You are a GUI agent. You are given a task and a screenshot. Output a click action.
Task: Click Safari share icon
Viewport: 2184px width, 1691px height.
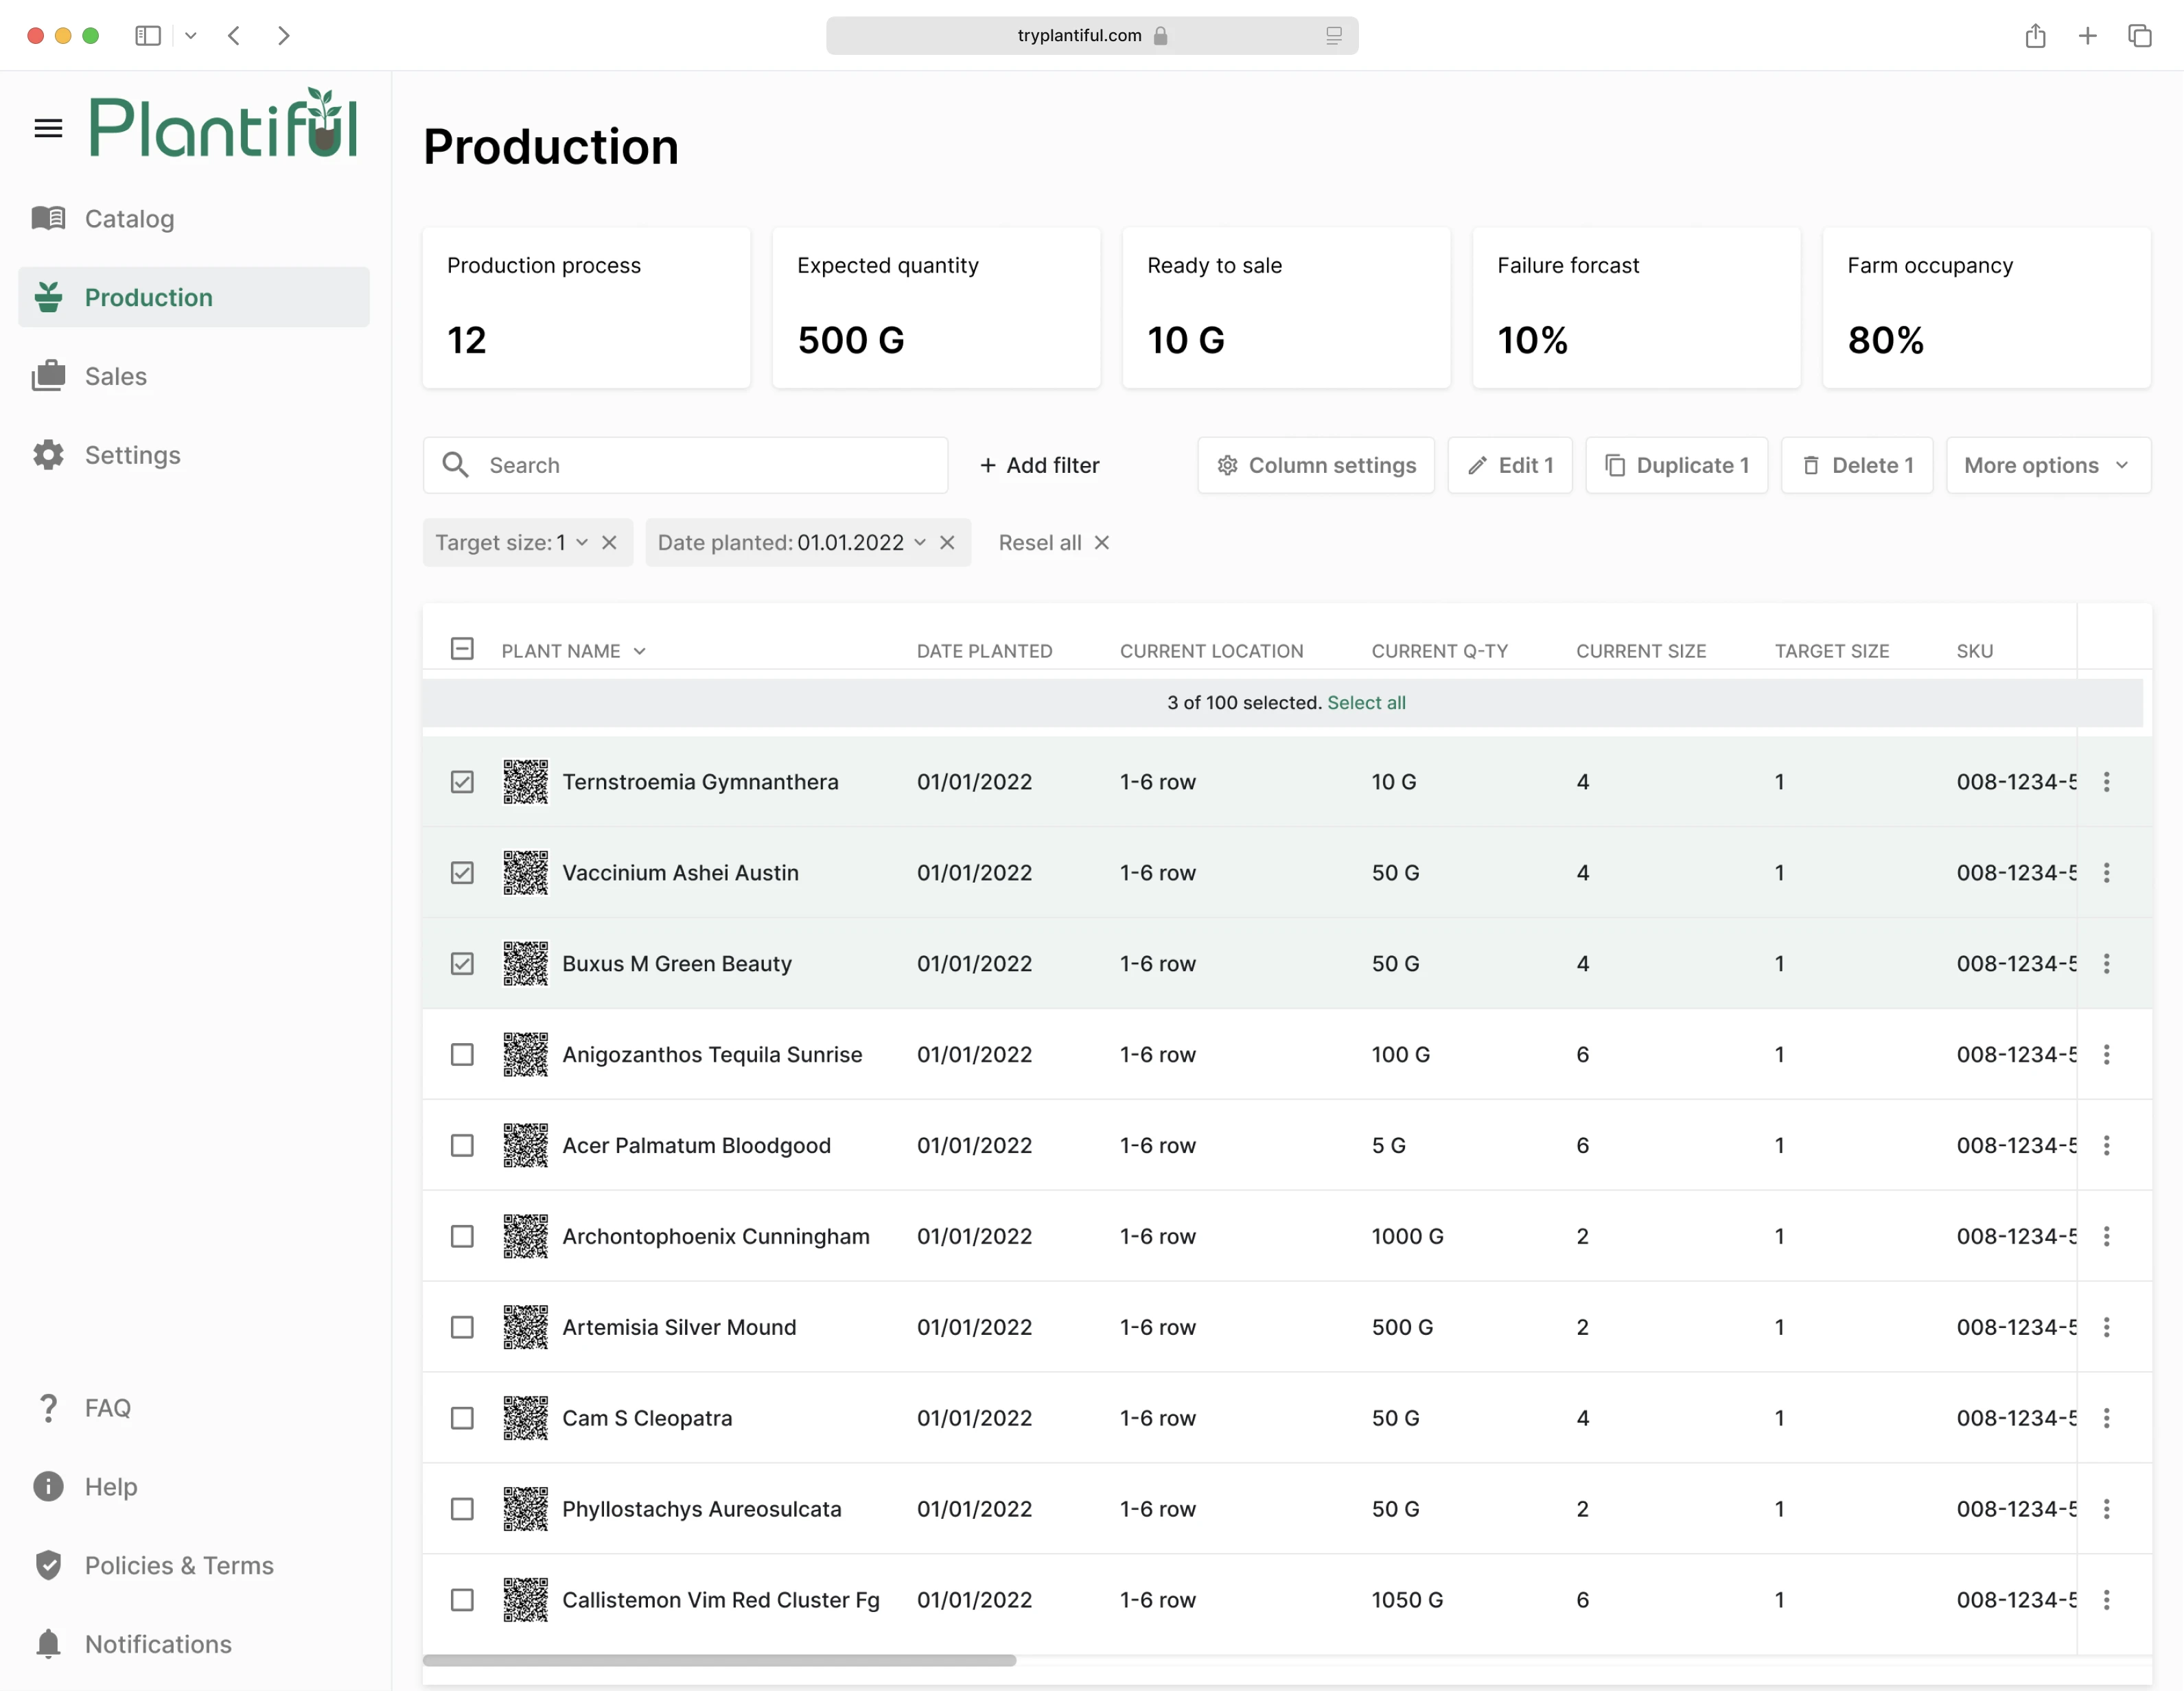coord(2035,36)
